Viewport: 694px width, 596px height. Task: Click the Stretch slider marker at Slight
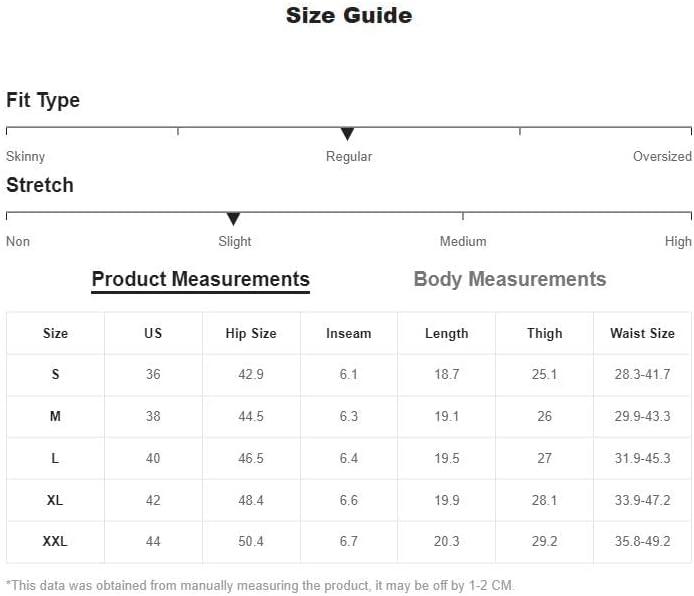pos(233,219)
